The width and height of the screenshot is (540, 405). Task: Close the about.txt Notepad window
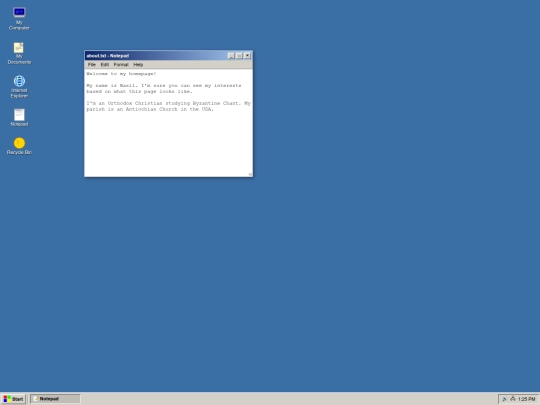pos(248,56)
